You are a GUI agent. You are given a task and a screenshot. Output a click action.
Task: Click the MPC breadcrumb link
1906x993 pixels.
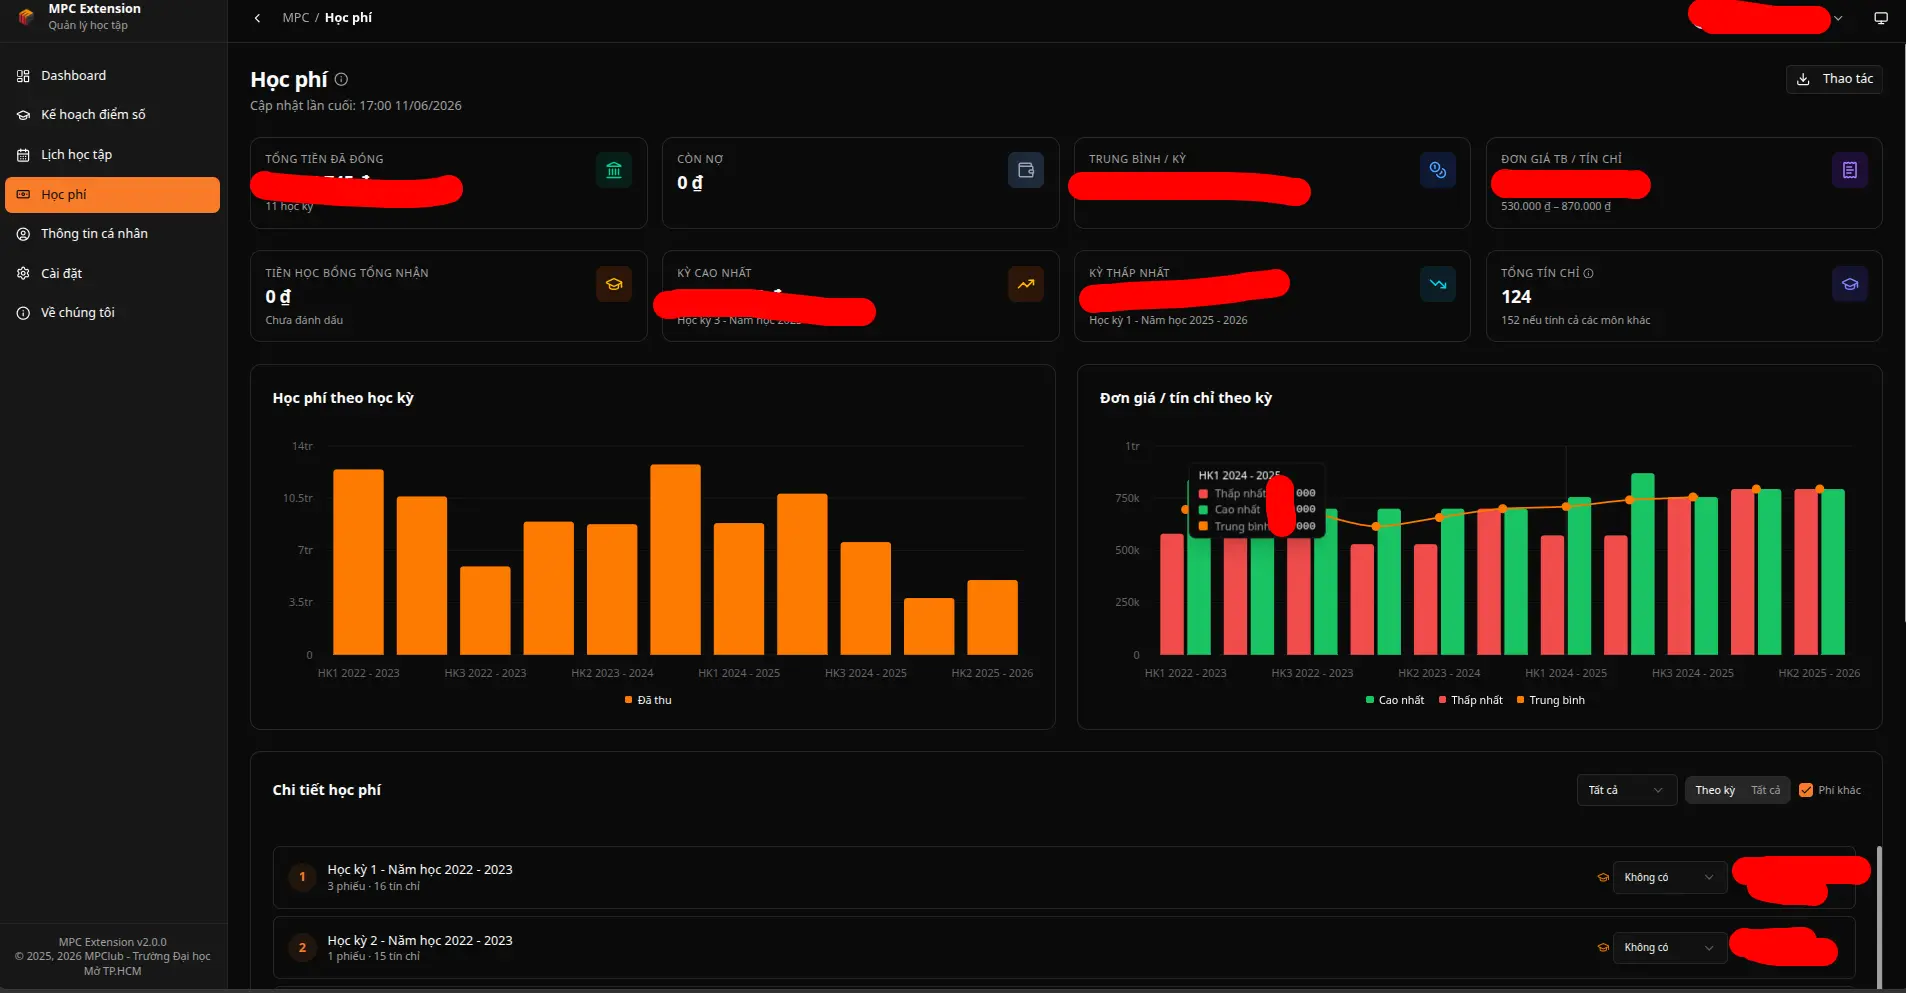296,18
